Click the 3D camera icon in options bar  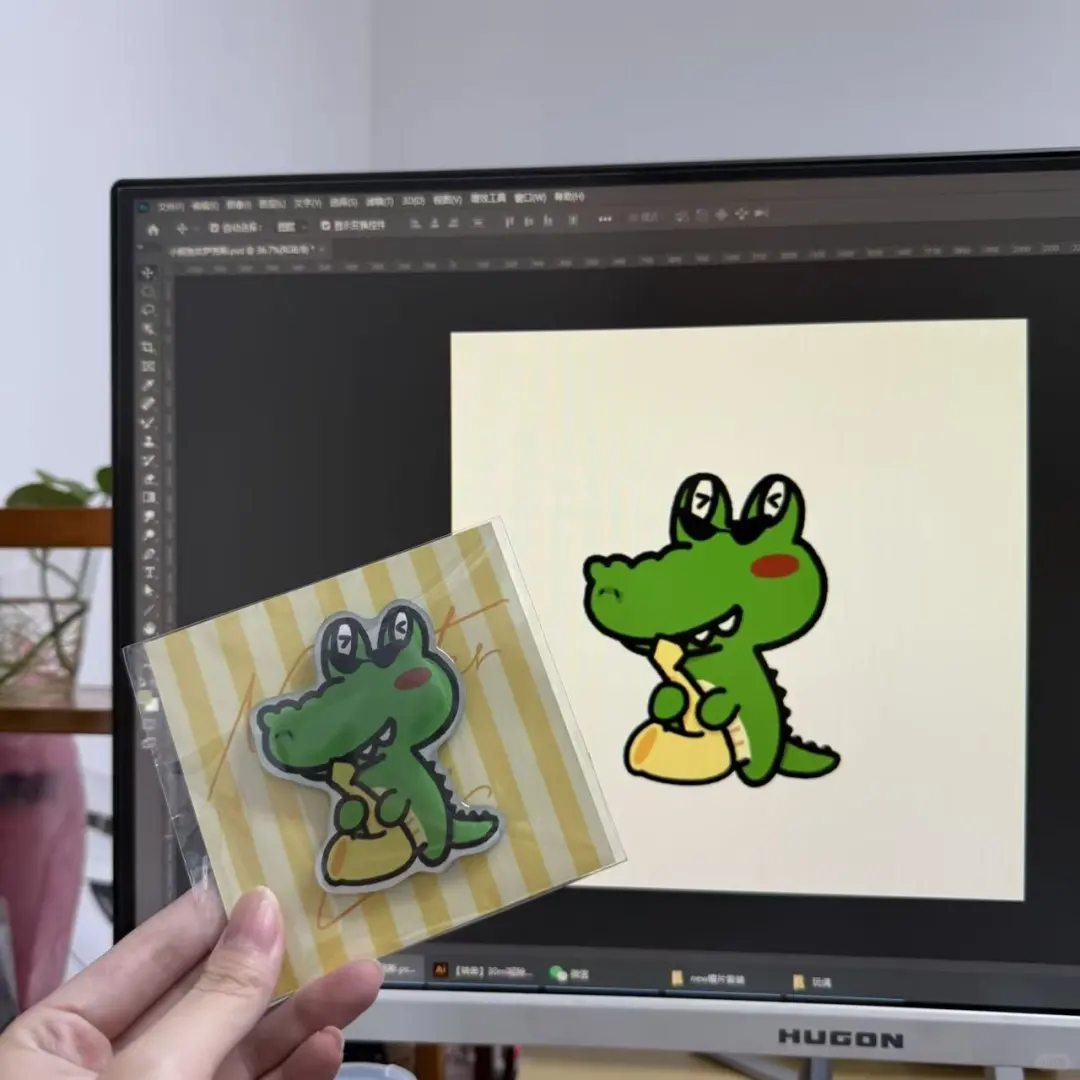pos(760,214)
